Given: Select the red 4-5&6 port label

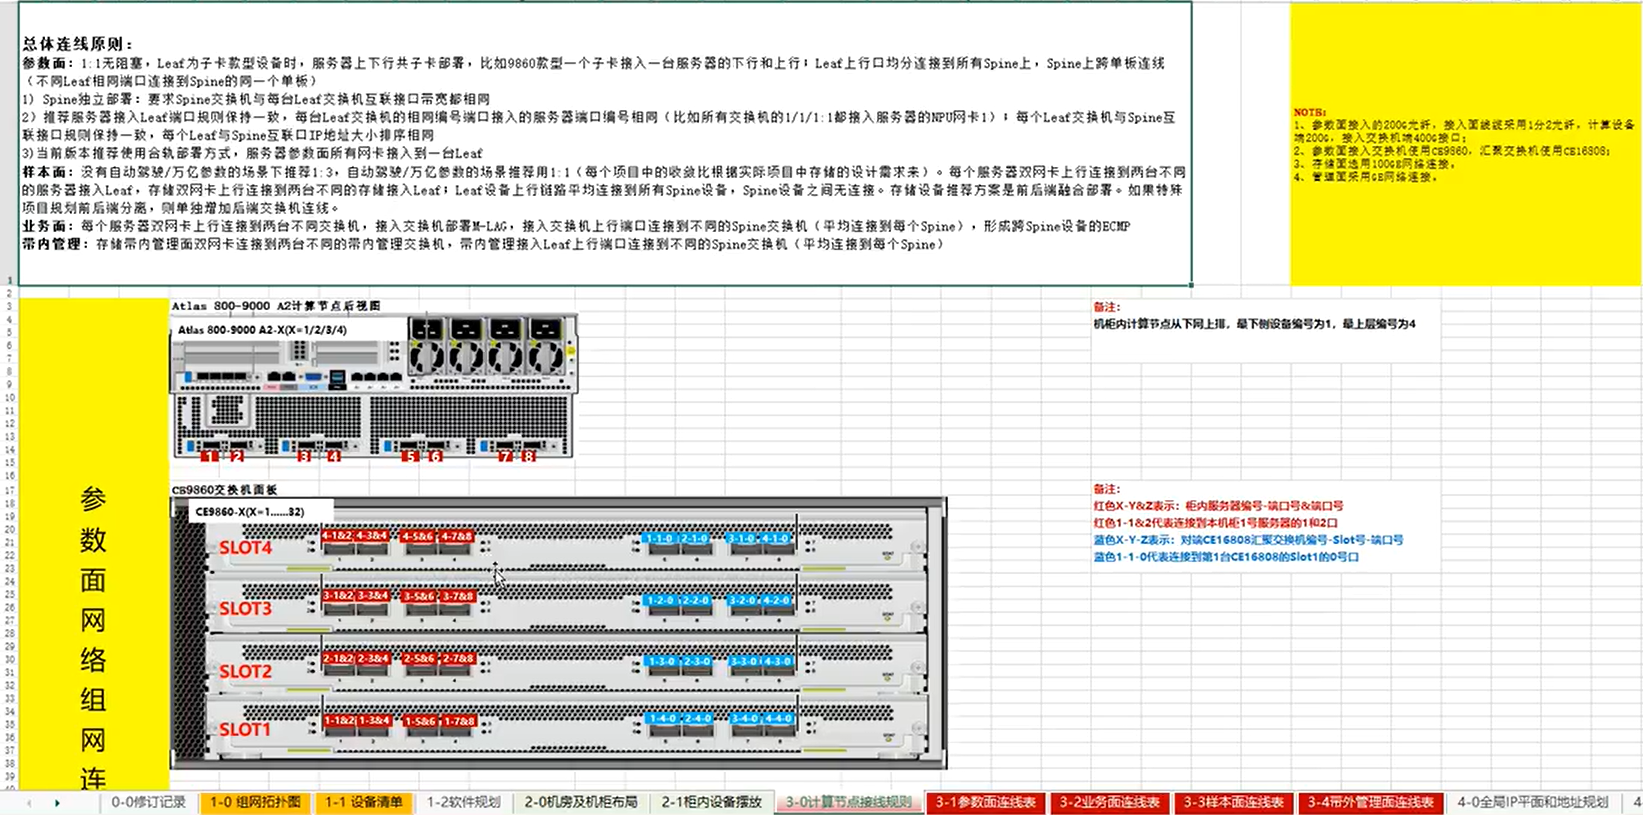Looking at the screenshot, I should pos(418,537).
